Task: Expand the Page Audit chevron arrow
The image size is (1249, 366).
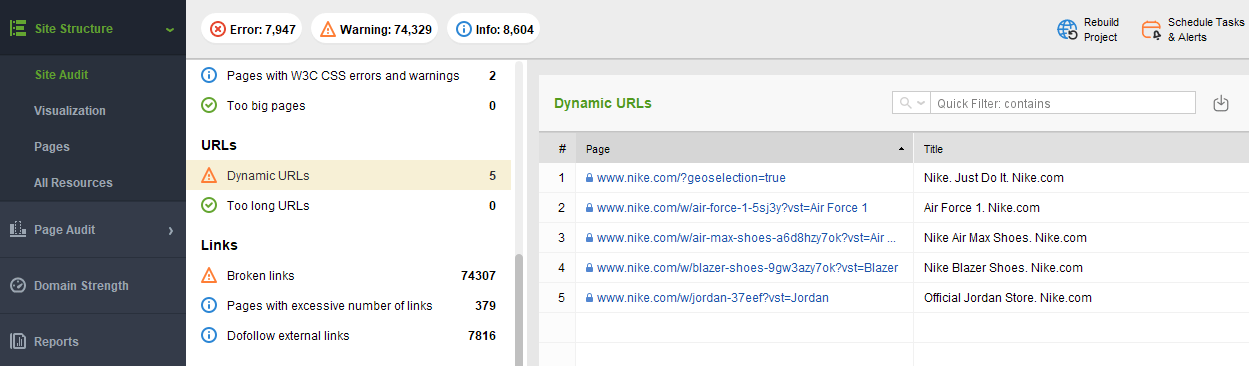Action: pos(170,230)
